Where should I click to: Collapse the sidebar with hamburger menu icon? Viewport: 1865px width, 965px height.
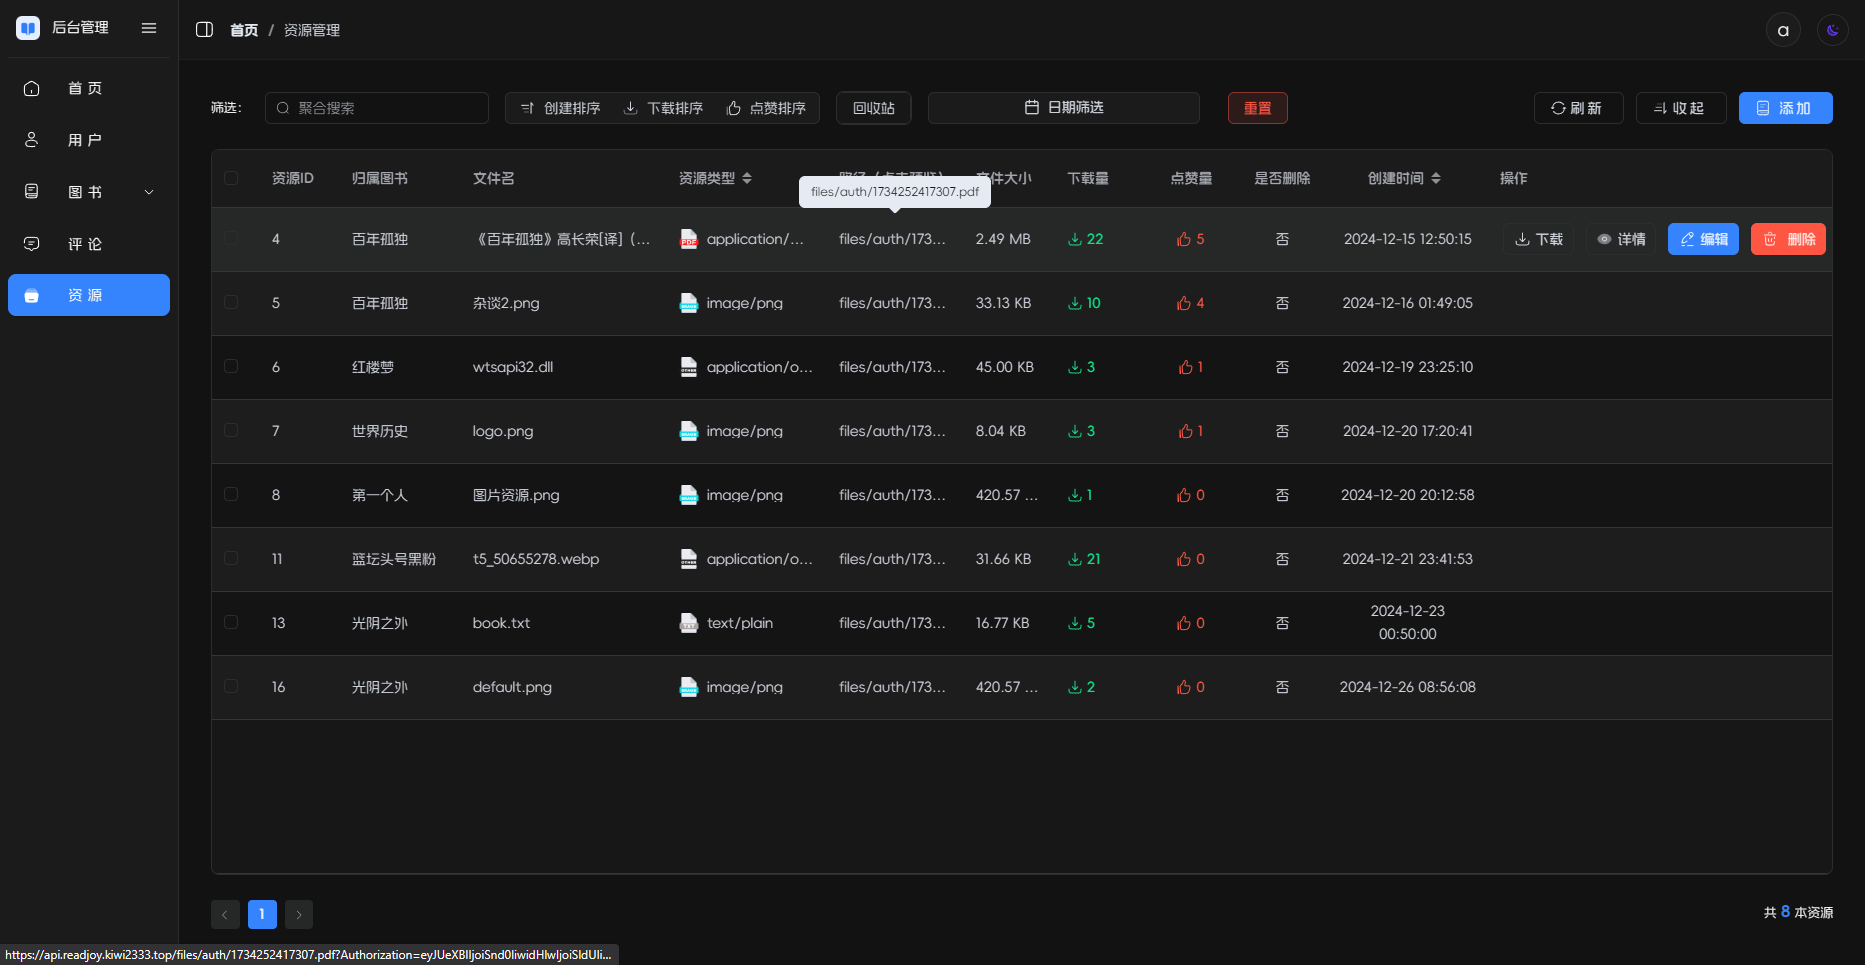(x=149, y=28)
